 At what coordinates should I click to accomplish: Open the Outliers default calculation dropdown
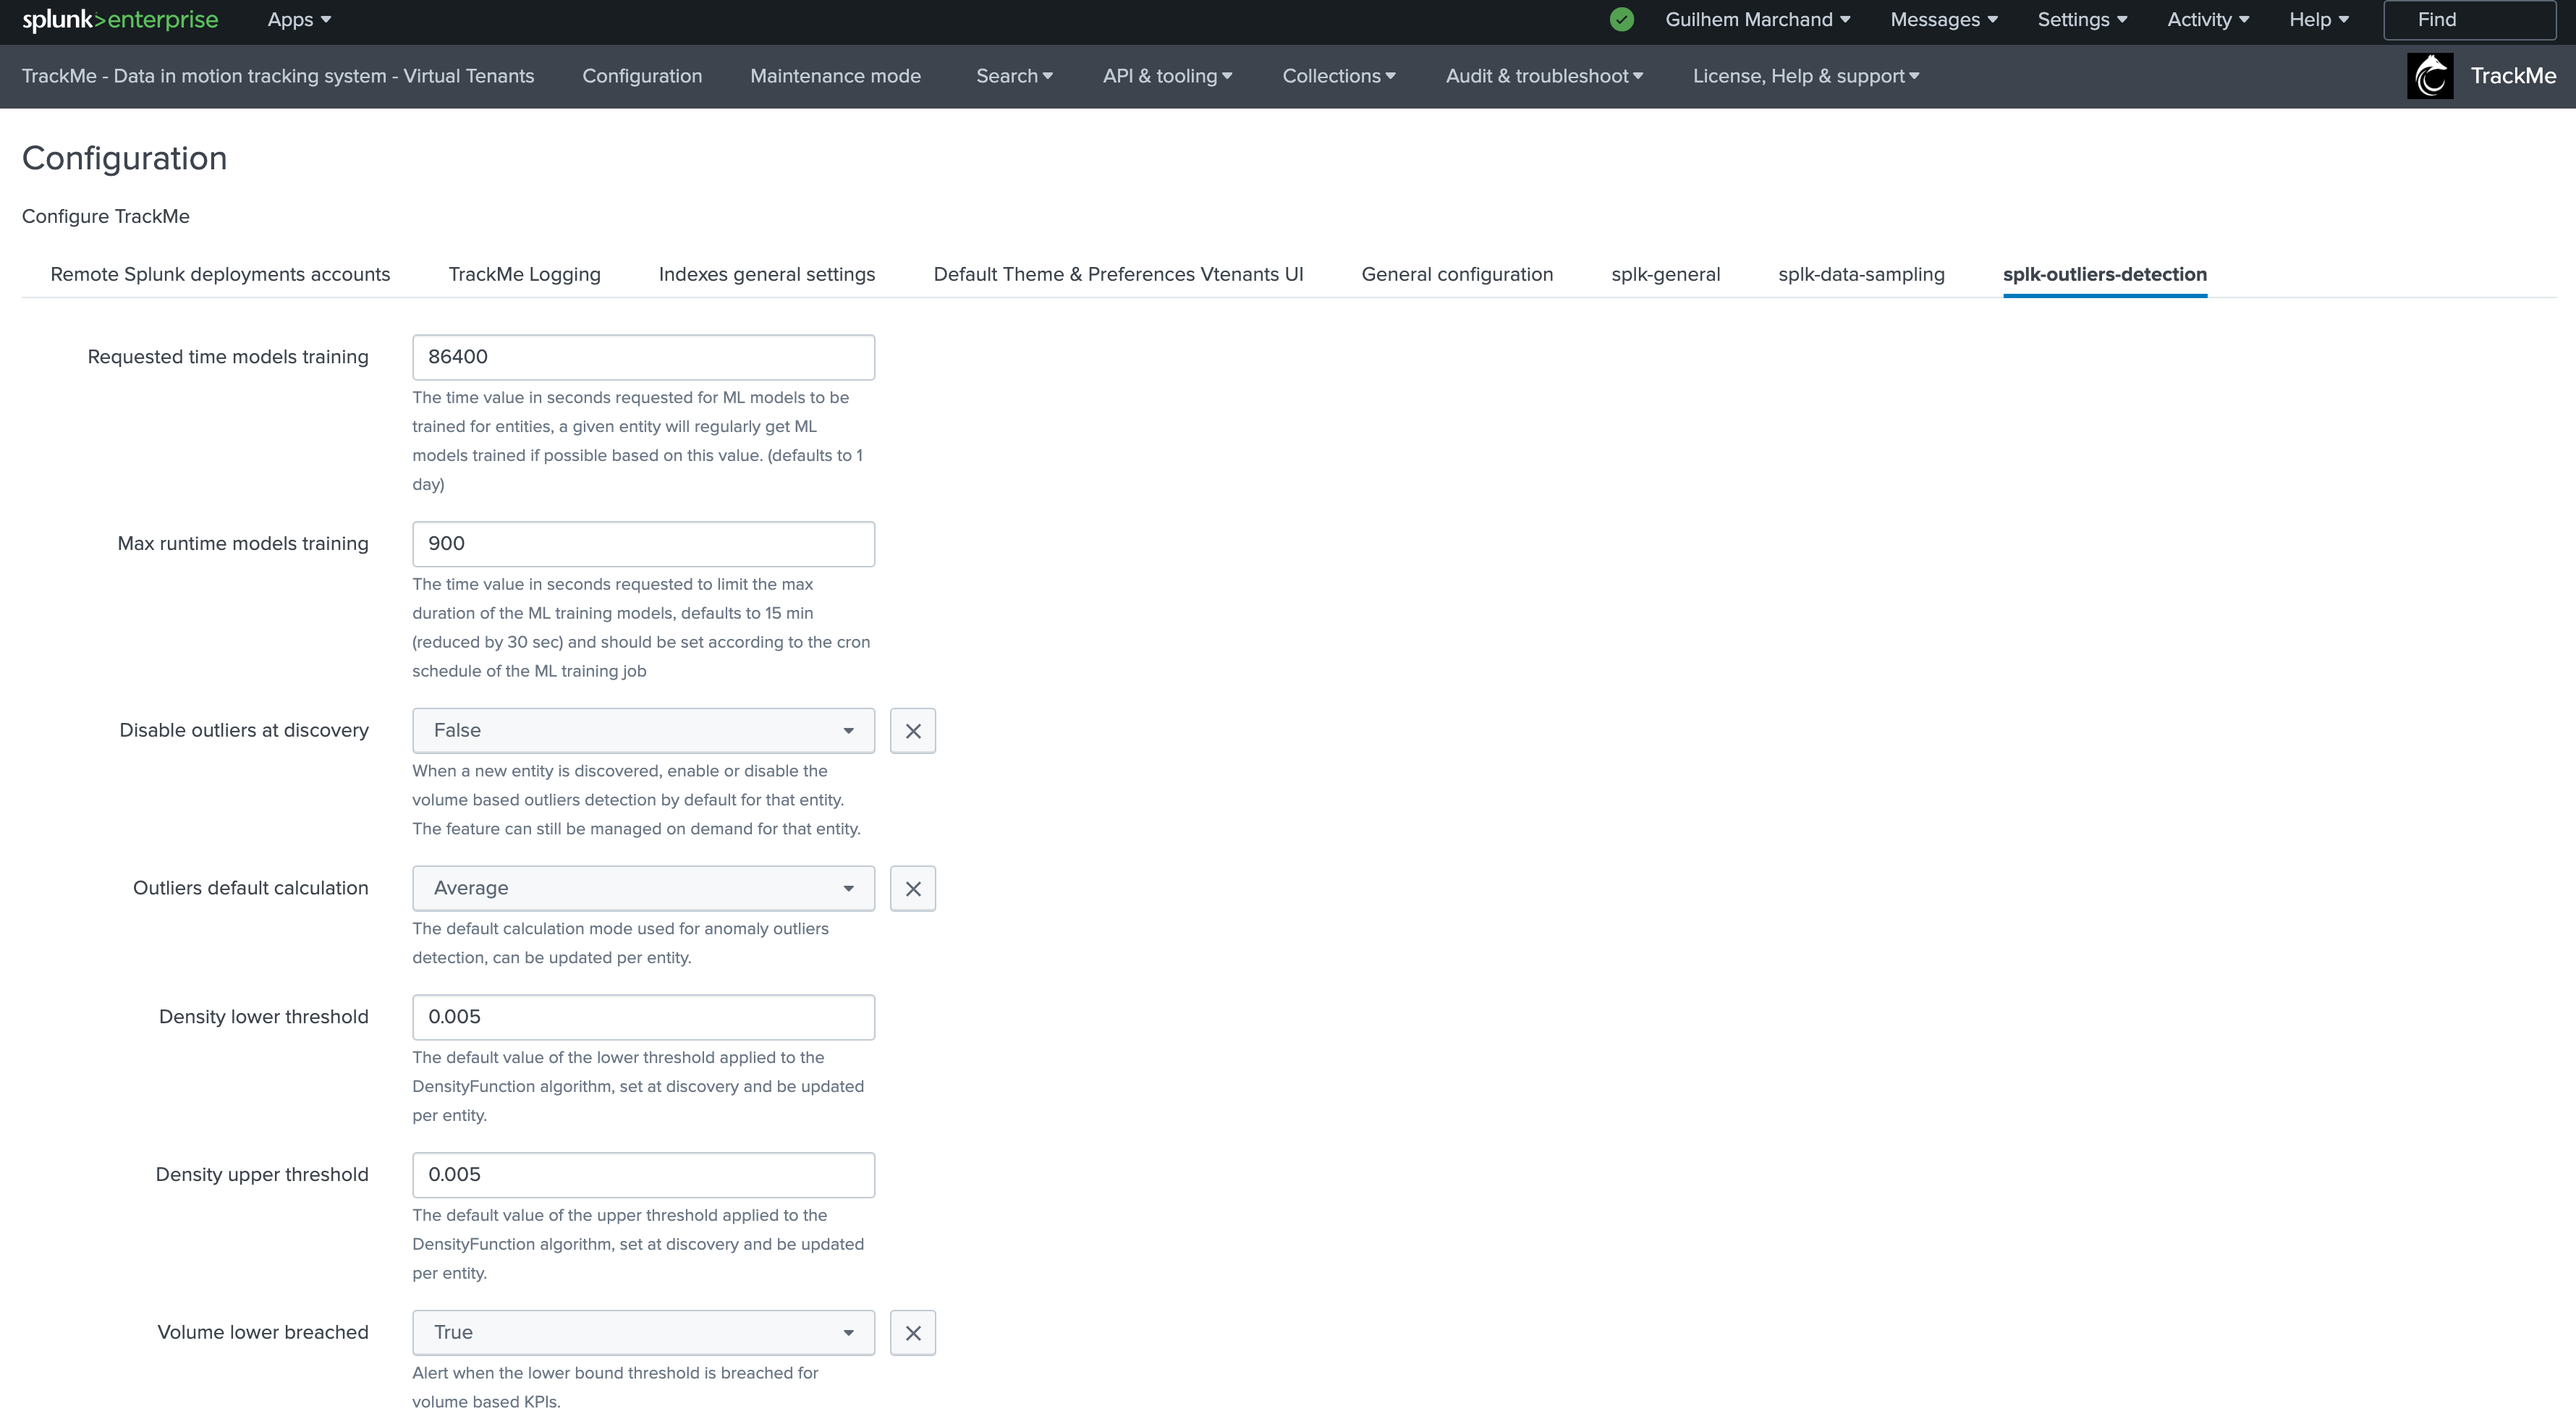point(643,889)
